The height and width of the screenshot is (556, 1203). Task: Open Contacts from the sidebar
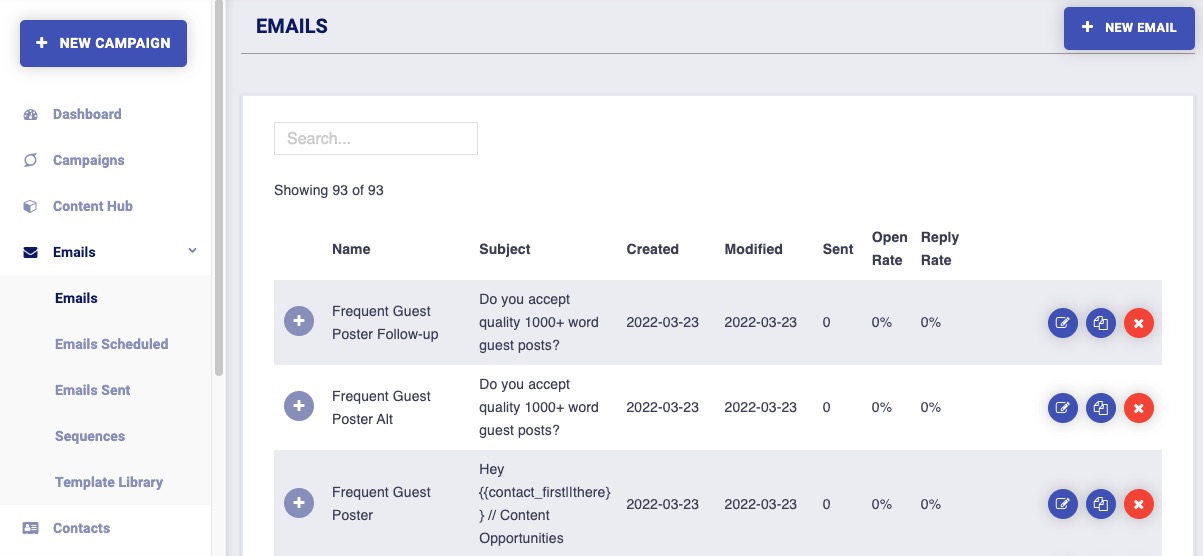81,528
